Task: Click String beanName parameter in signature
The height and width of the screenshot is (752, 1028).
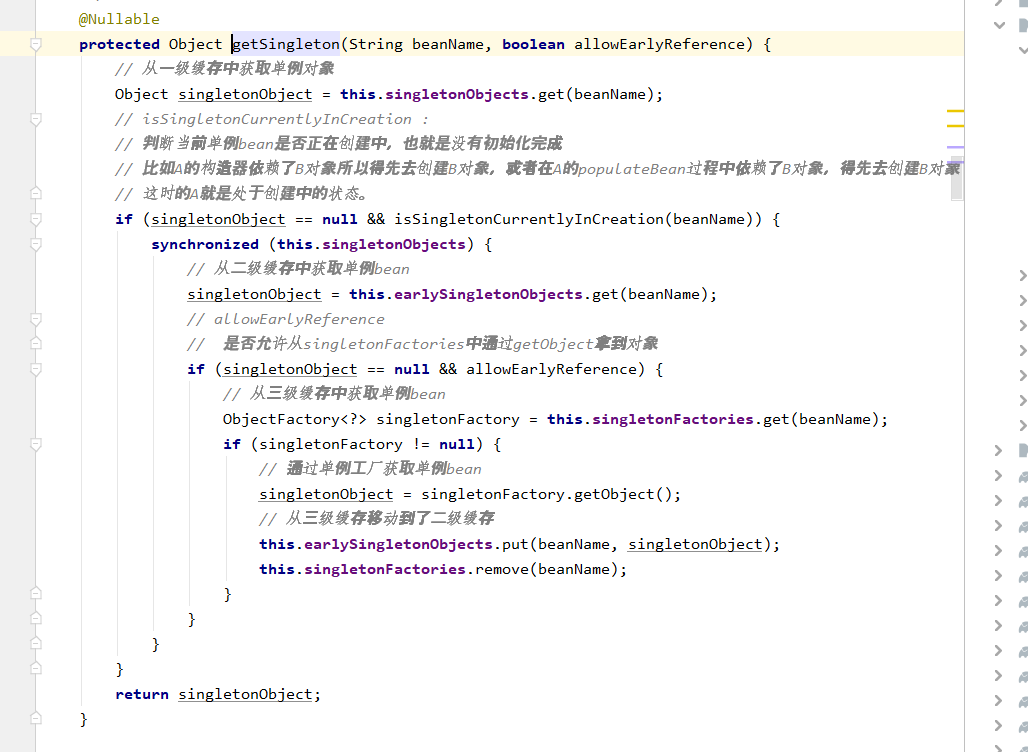Action: 416,44
